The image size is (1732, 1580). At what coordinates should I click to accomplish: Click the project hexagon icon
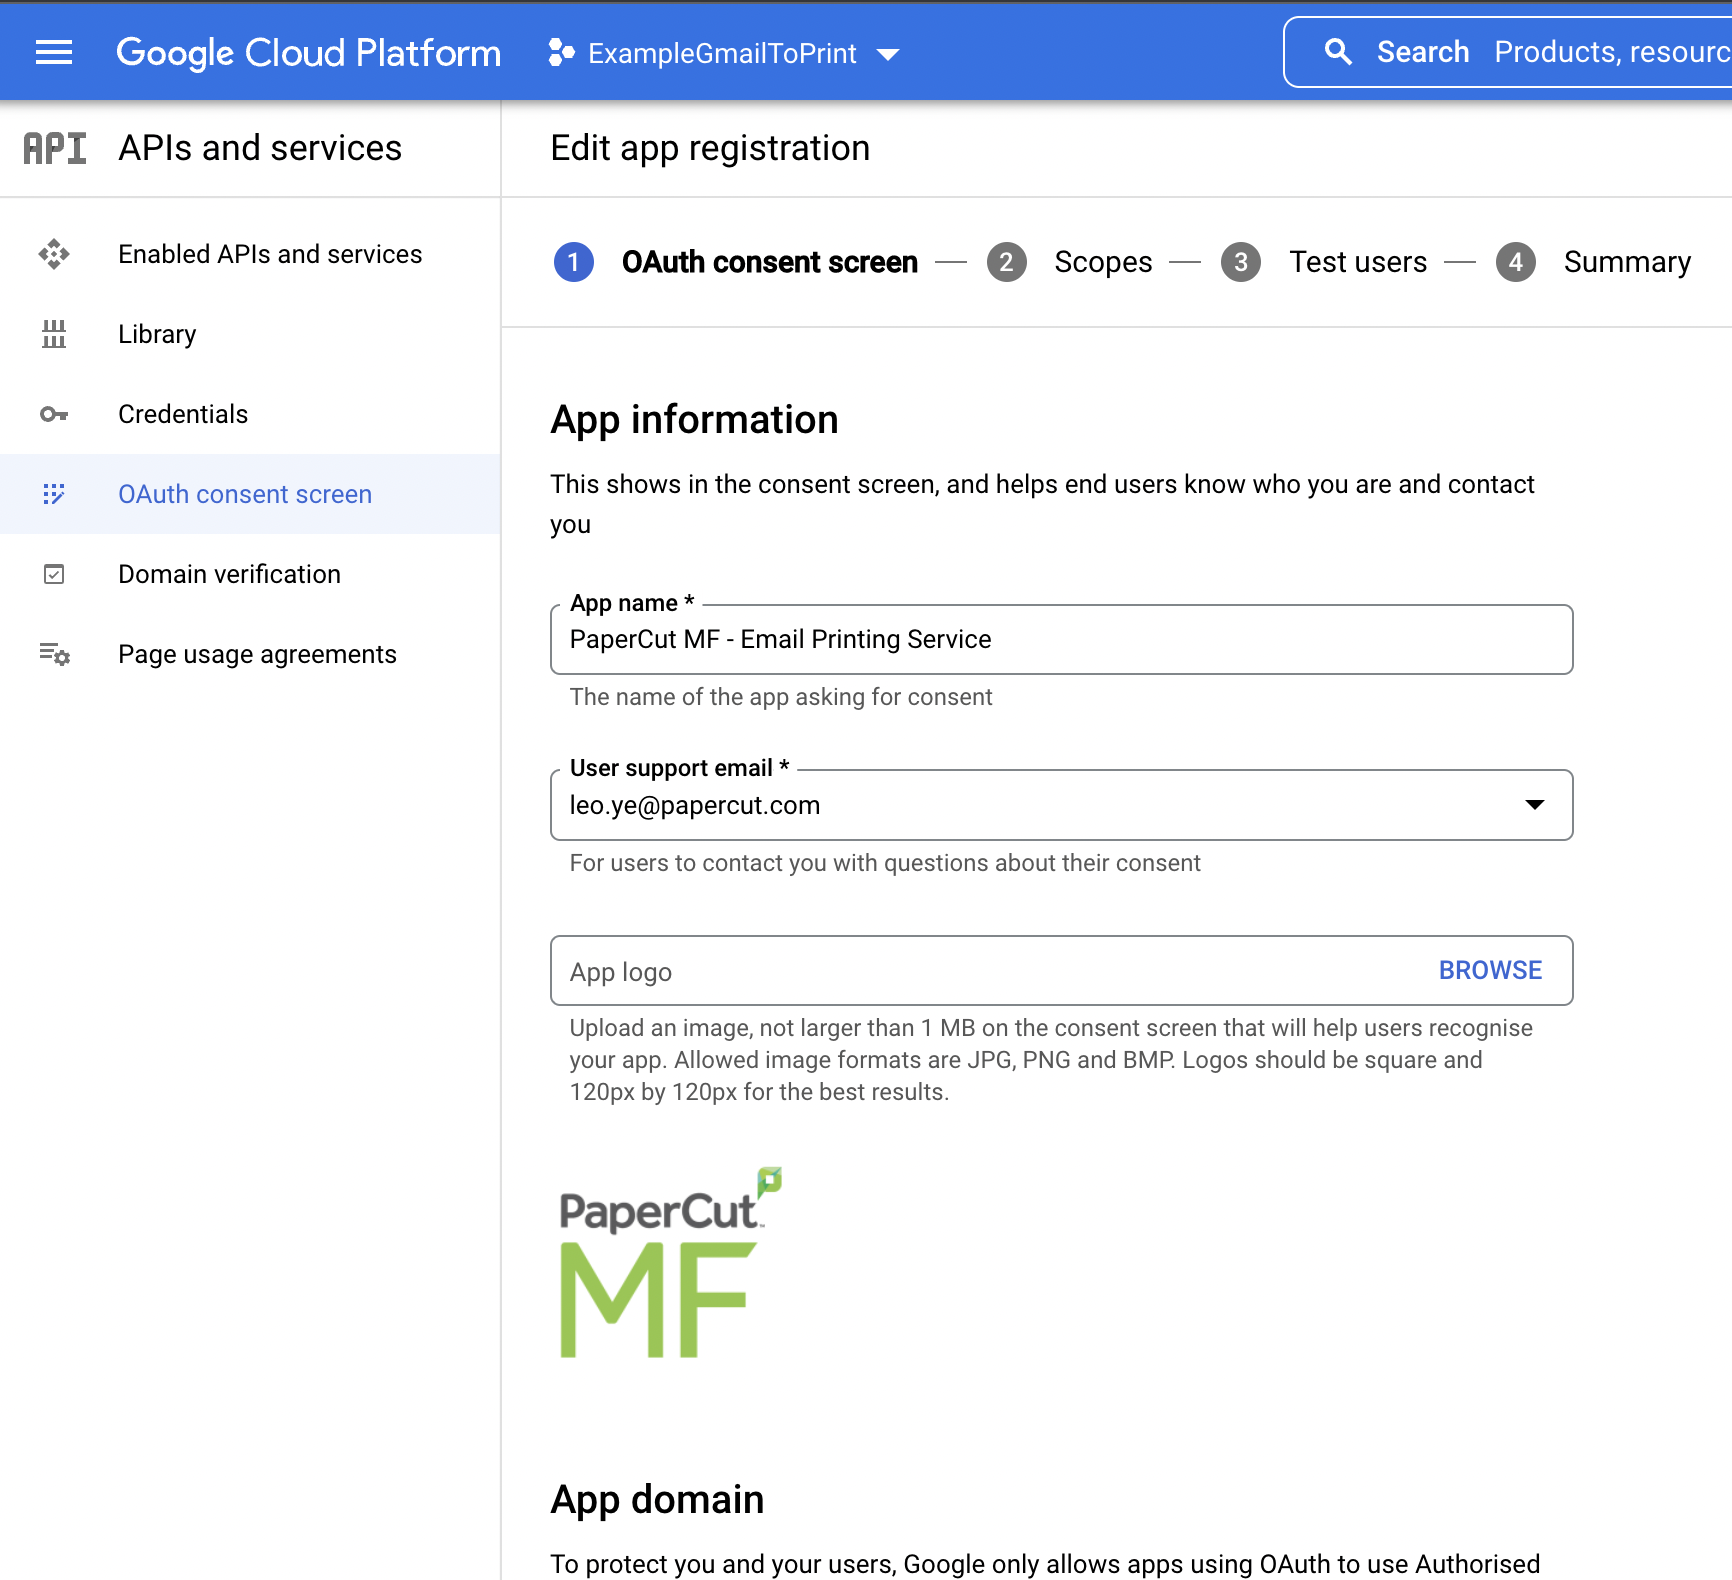click(562, 52)
